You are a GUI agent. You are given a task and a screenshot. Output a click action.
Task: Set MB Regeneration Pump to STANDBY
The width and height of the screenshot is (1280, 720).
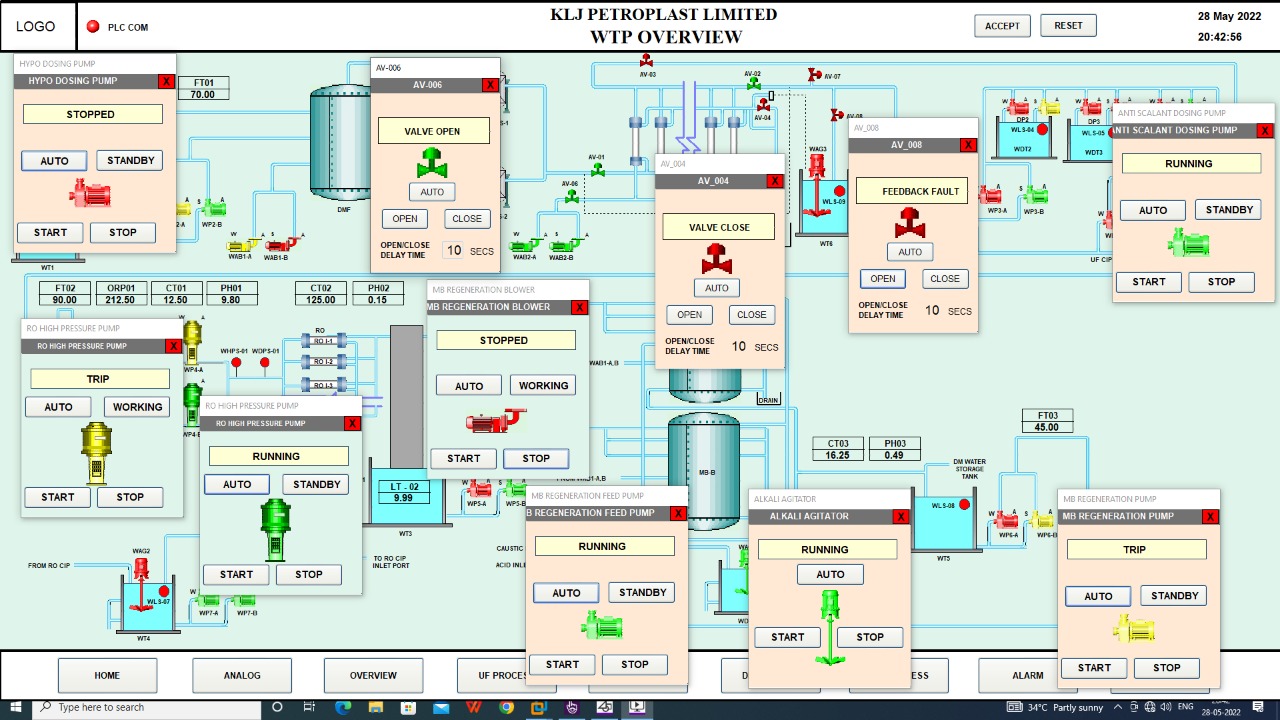pyautogui.click(x=1174, y=596)
